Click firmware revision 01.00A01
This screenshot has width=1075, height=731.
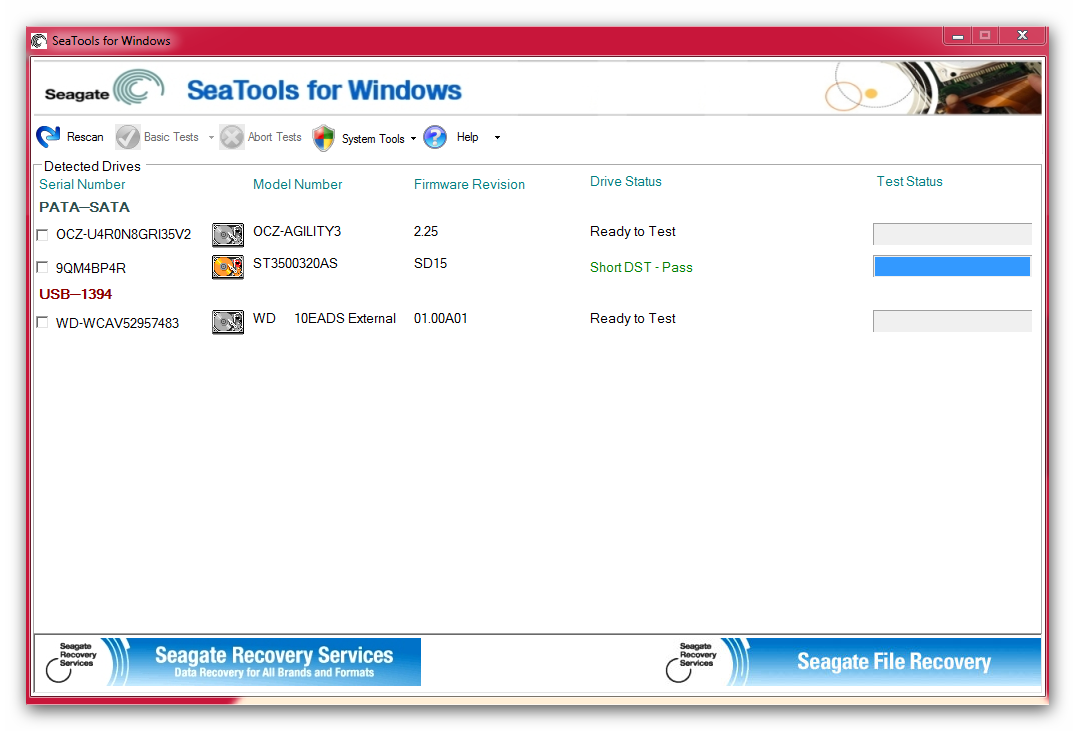tap(441, 318)
